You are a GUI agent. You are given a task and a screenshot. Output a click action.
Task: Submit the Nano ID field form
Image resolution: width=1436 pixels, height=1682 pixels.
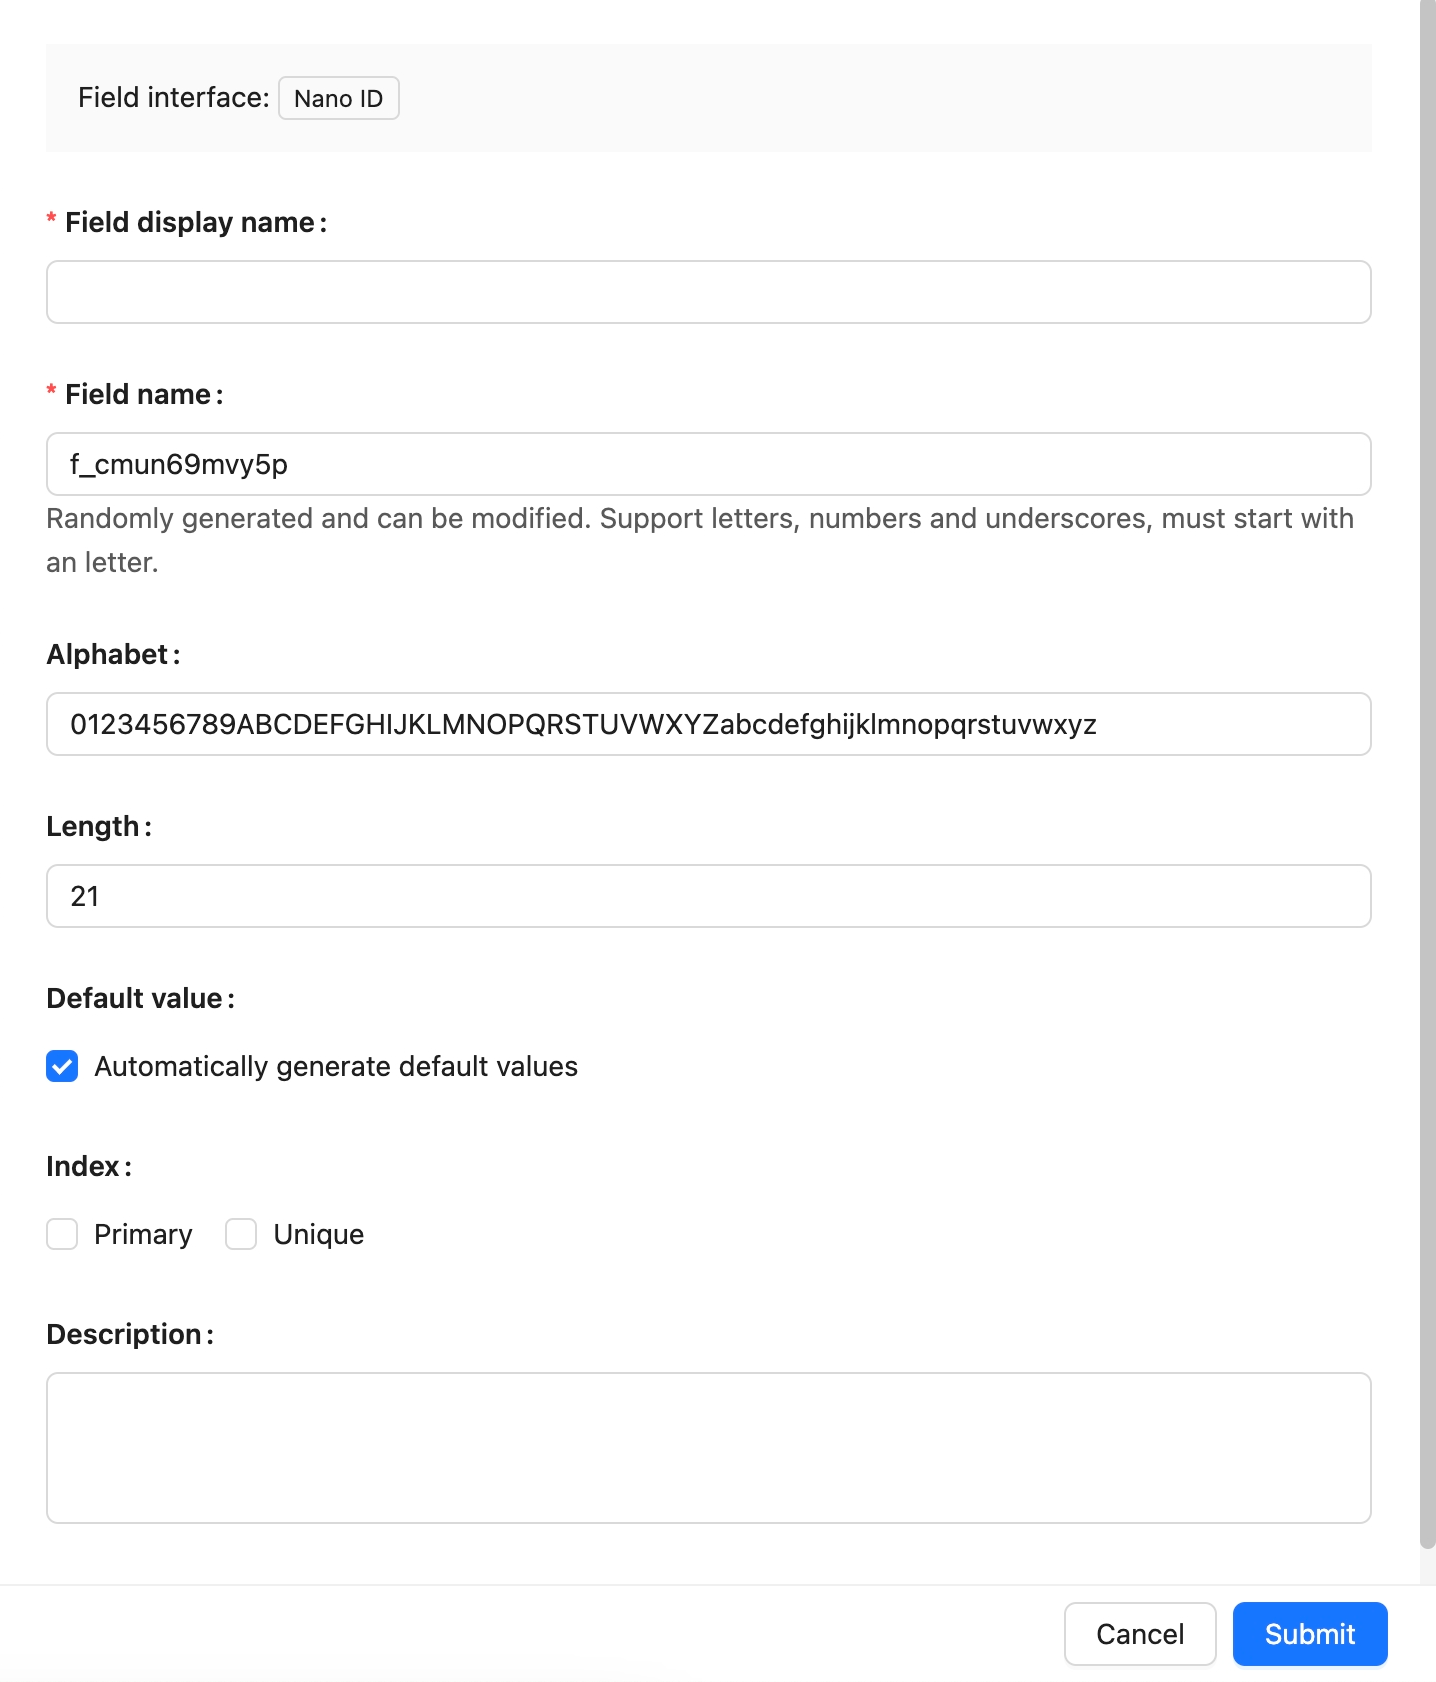[x=1309, y=1634]
